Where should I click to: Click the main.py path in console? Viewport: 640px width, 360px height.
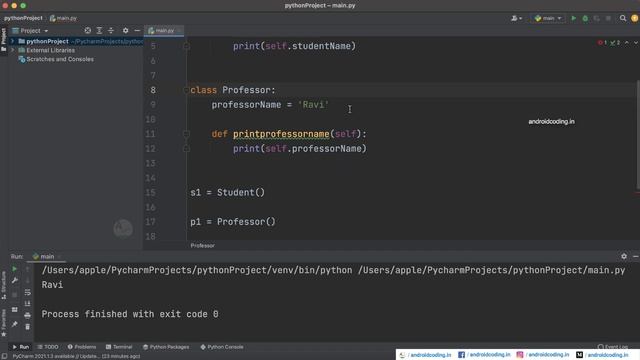pos(491,270)
